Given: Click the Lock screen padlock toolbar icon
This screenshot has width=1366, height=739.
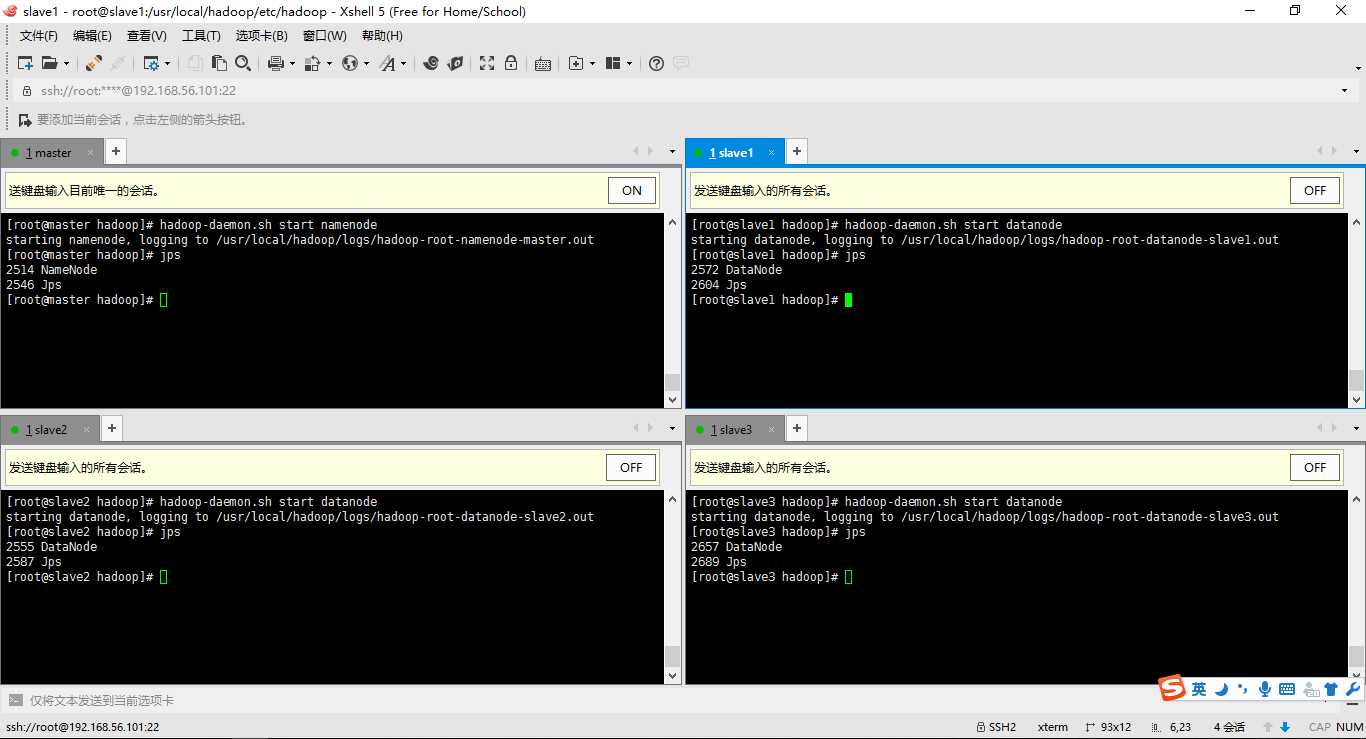Looking at the screenshot, I should click(511, 63).
